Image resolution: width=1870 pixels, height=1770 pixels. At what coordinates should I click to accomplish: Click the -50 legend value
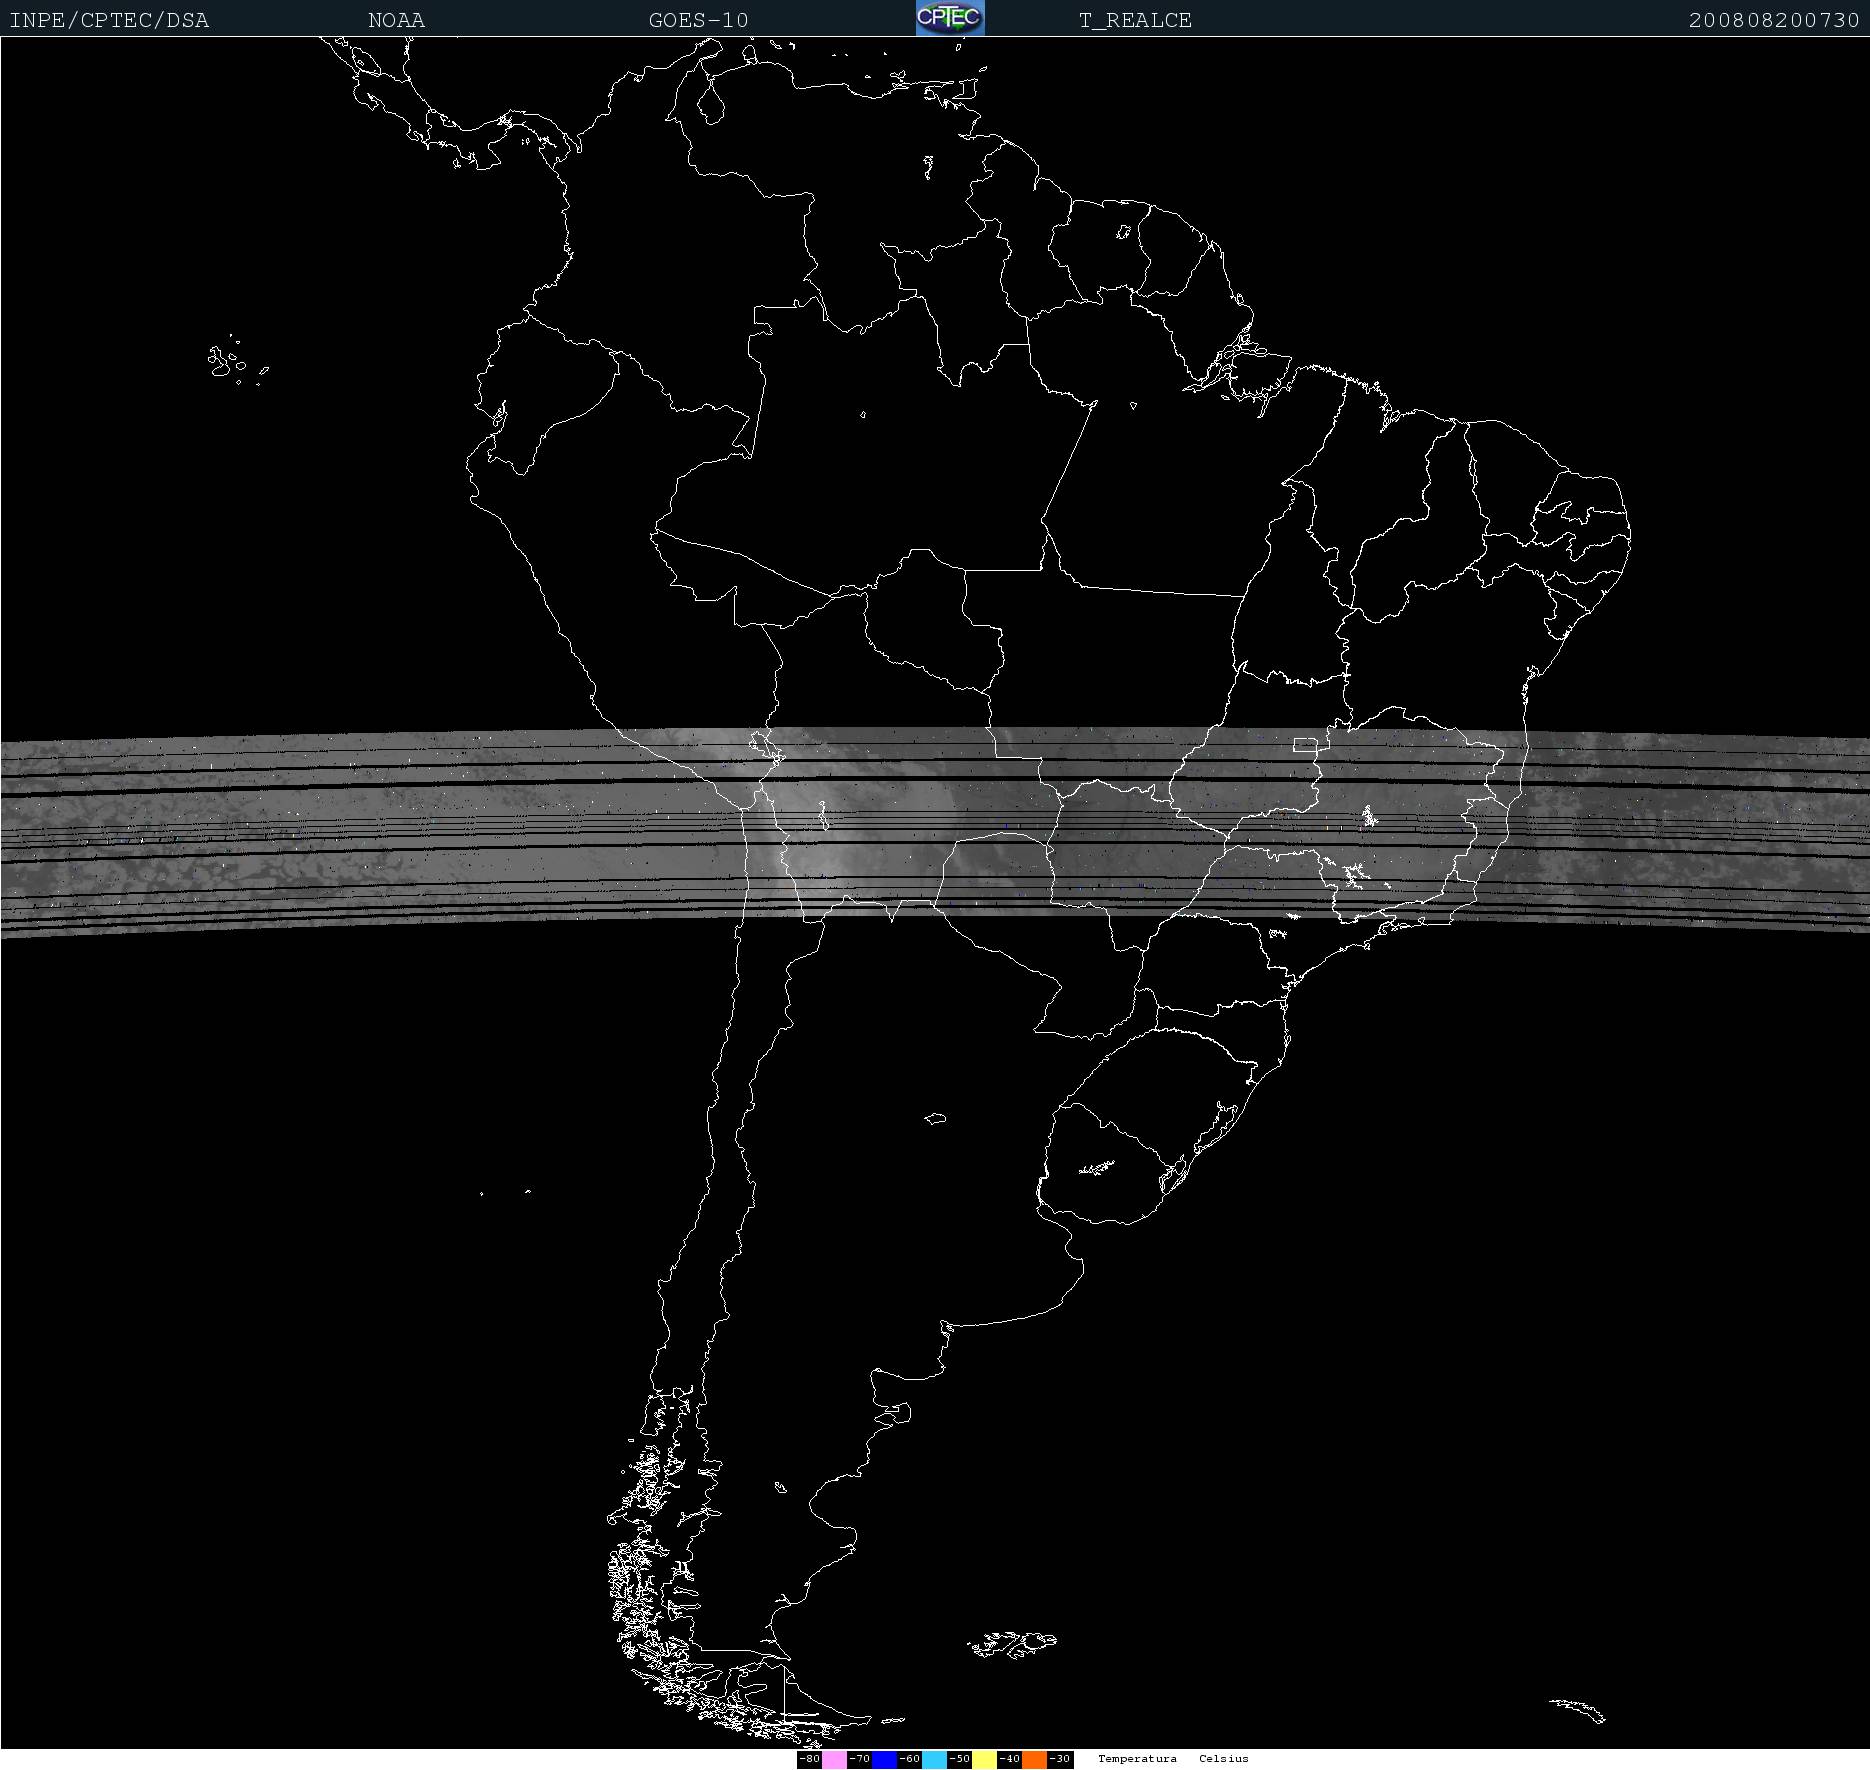[x=959, y=1759]
